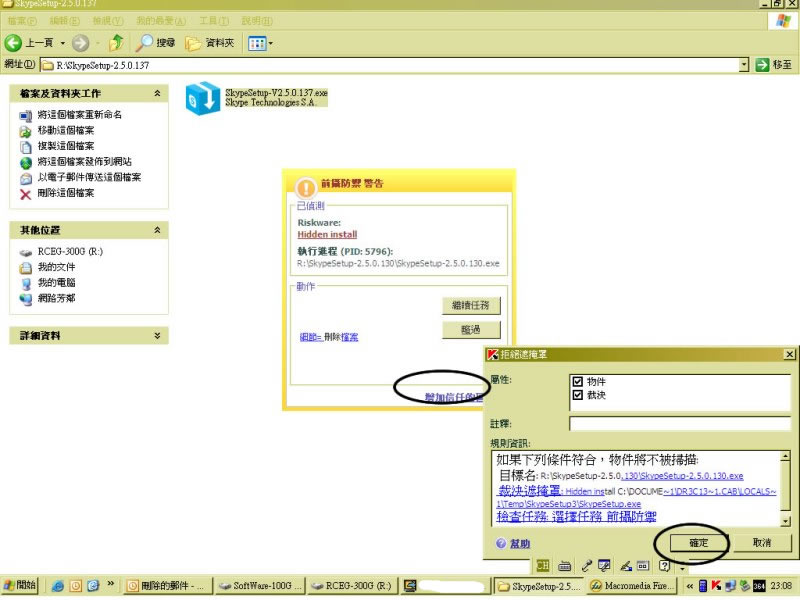
Task: Click the language bar help icon
Action: (x=664, y=565)
